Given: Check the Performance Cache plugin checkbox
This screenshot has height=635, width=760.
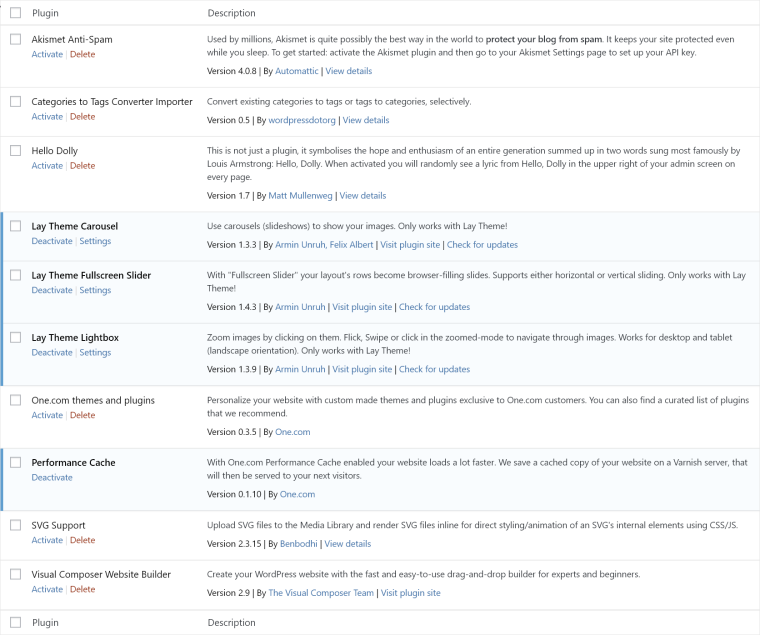Looking at the screenshot, I should point(15,463).
